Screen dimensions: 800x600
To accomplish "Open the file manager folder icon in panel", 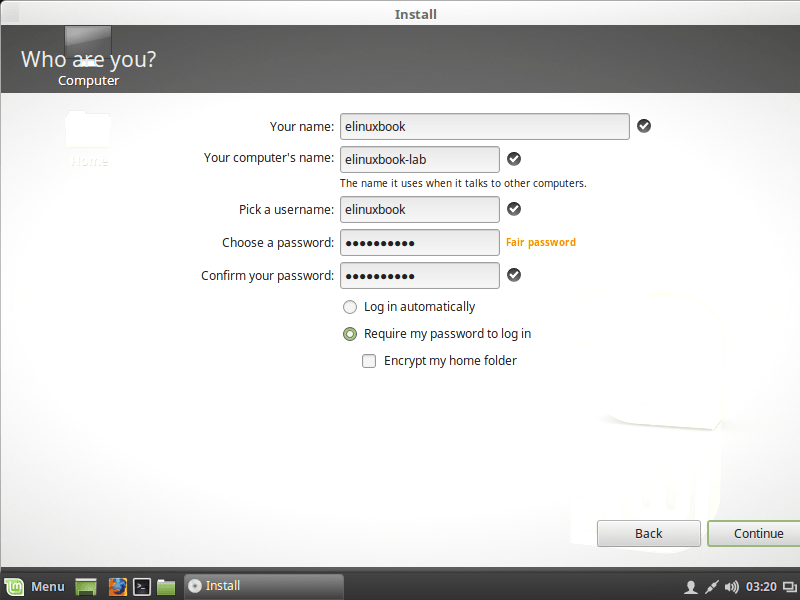I will pyautogui.click(x=166, y=587).
